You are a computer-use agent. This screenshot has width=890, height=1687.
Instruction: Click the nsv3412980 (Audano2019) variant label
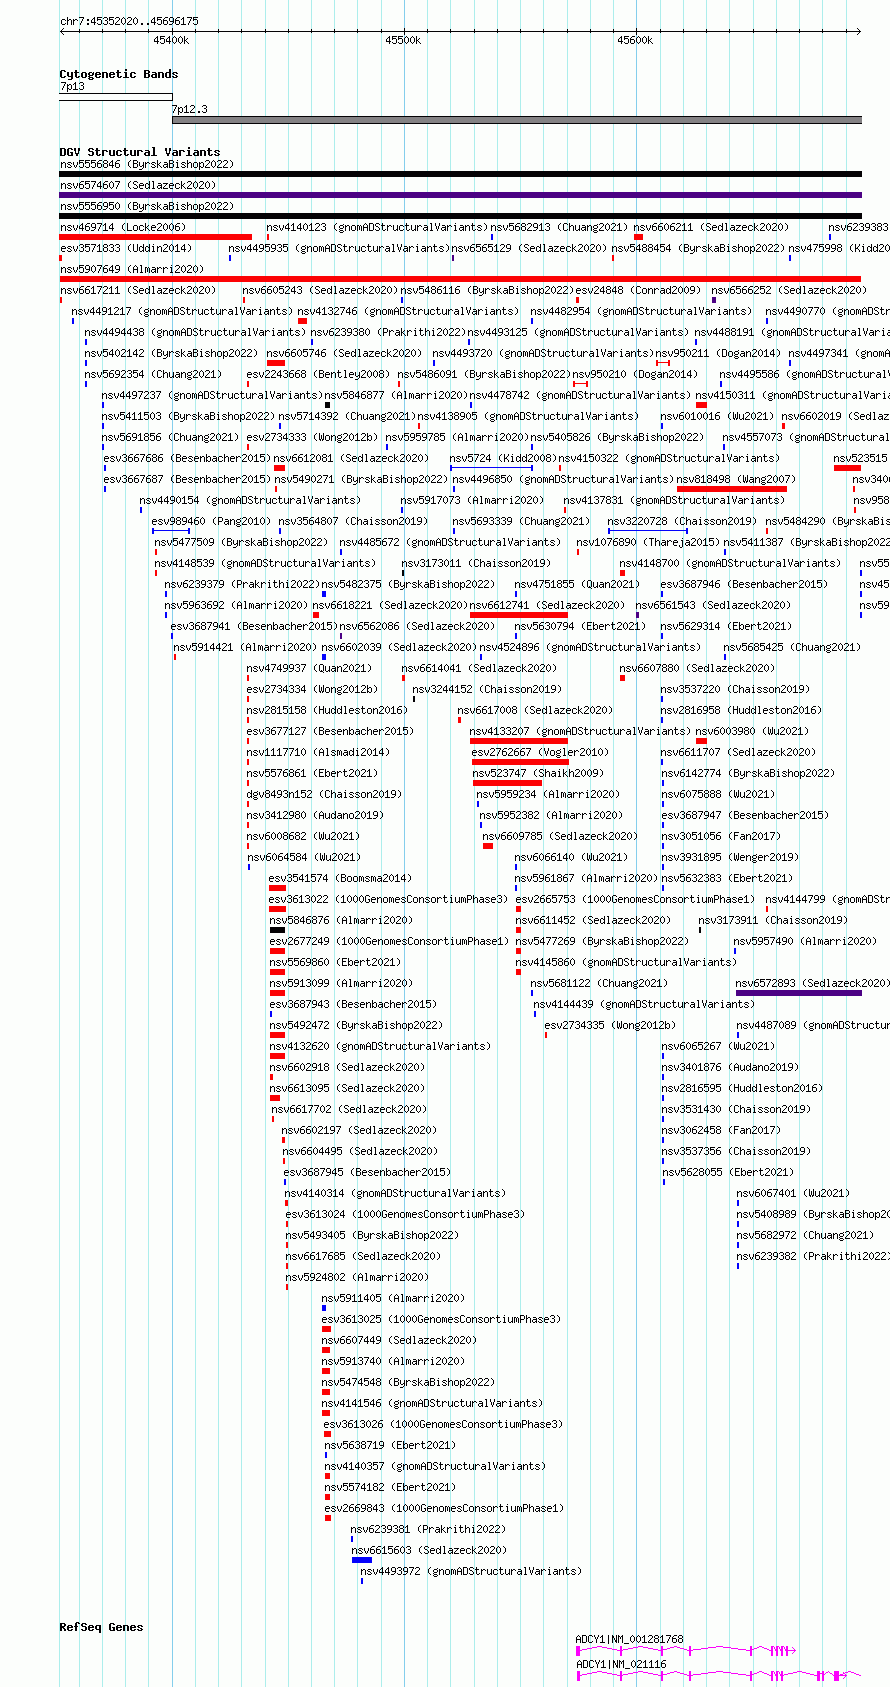click(x=315, y=815)
